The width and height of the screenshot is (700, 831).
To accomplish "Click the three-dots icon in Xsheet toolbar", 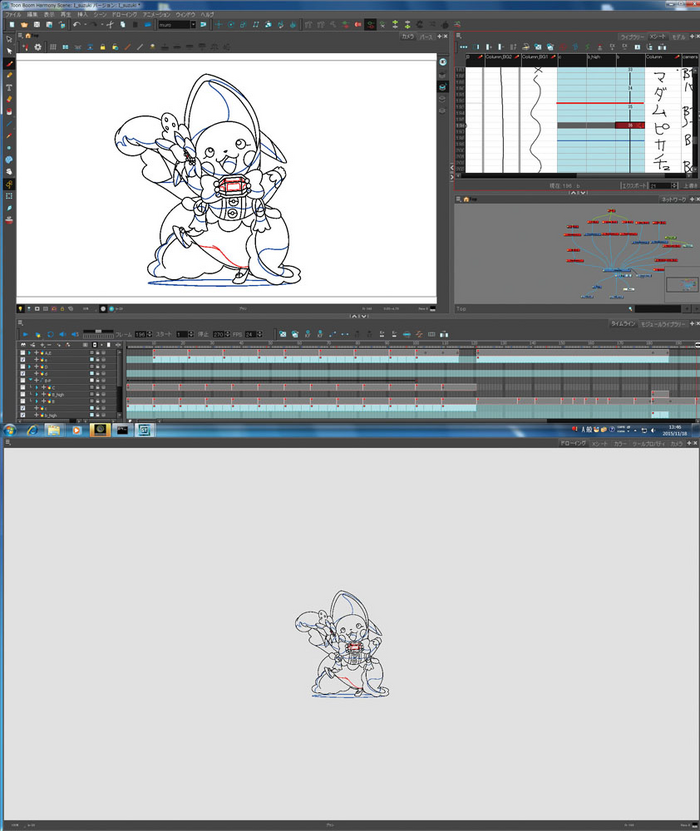I will coord(464,47).
